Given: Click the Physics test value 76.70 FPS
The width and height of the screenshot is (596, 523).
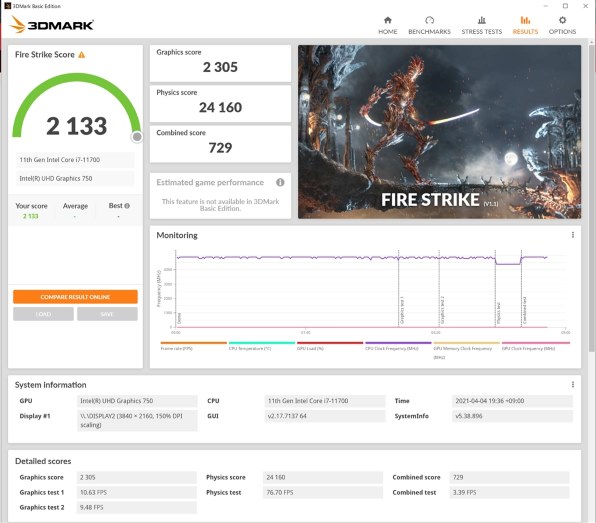Looking at the screenshot, I should pyautogui.click(x=323, y=493).
